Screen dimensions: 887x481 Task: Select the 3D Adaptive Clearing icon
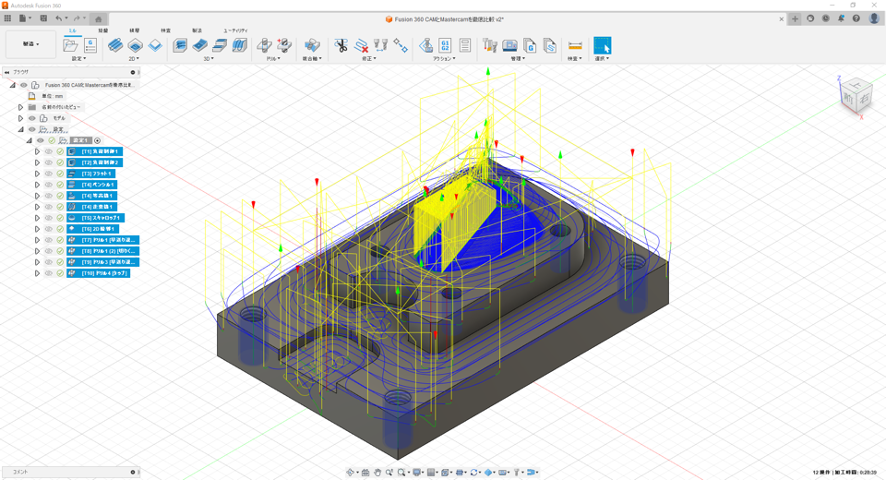(x=180, y=45)
